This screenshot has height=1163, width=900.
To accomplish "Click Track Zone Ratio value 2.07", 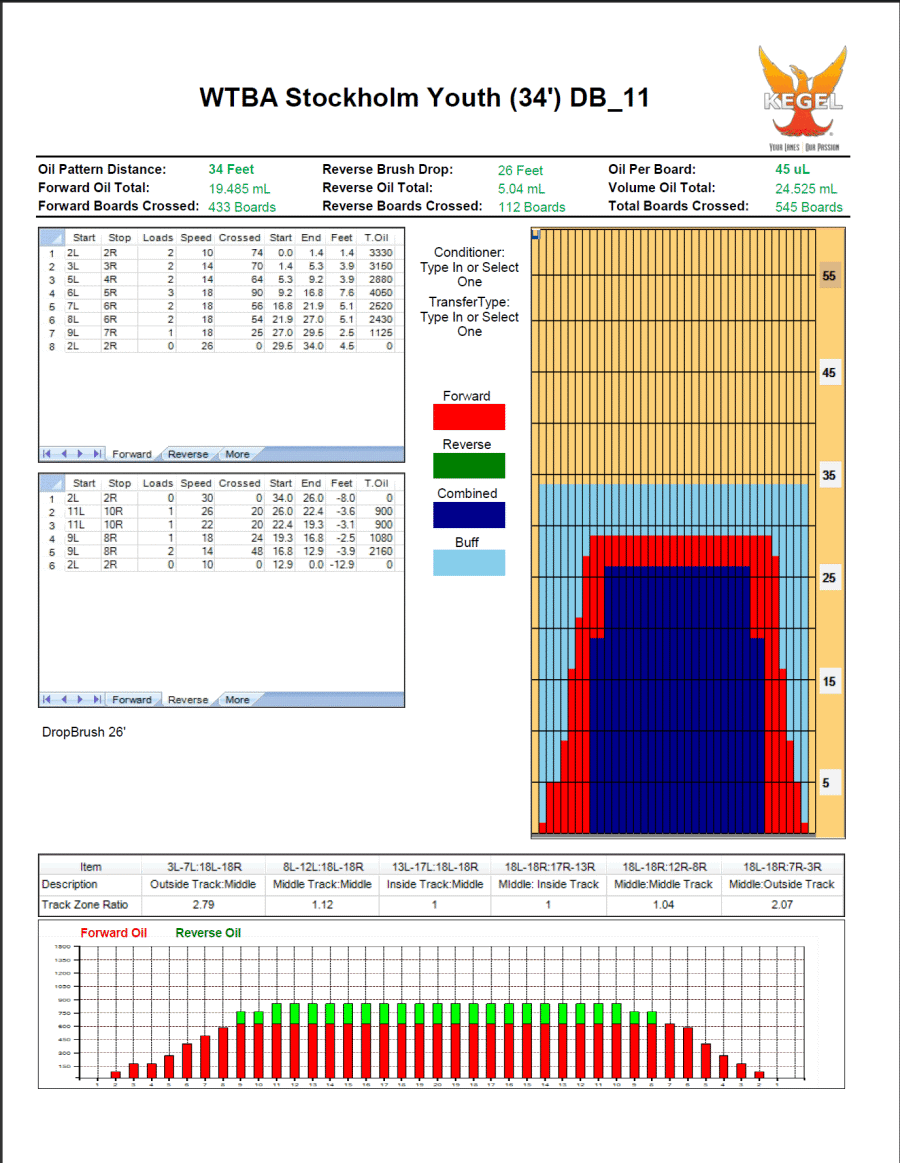I will tap(782, 905).
